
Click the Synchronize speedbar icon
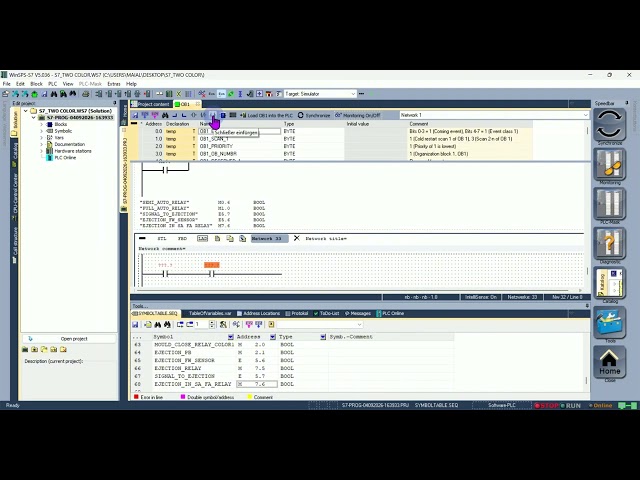(x=609, y=125)
